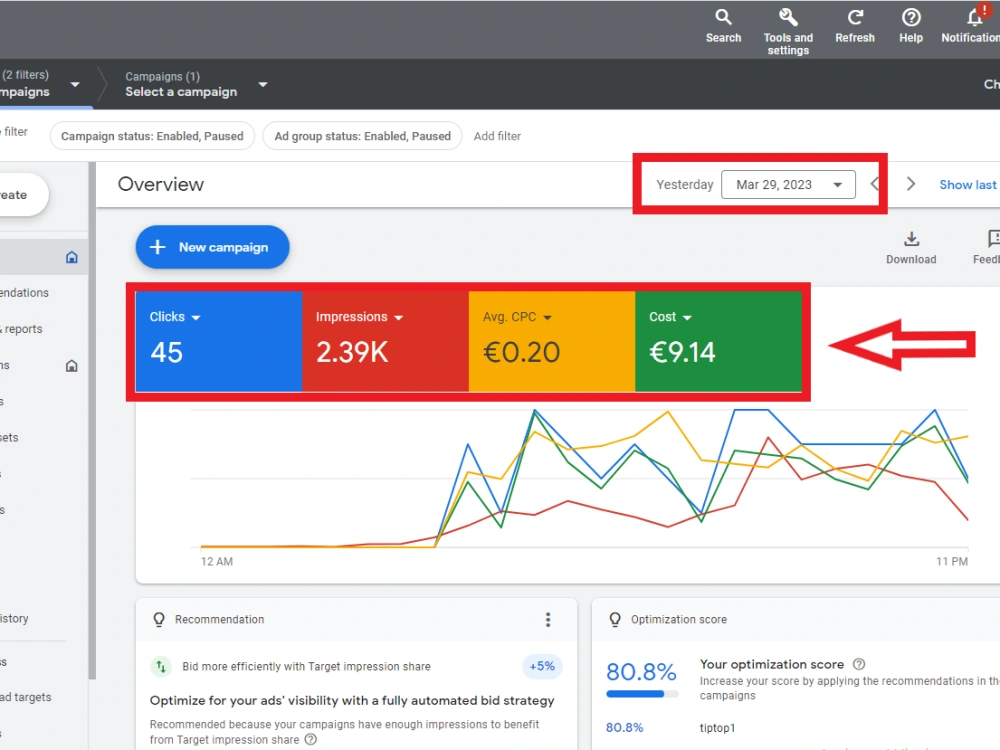This screenshot has width=1000, height=750.
Task: Expand the Avg. CPC metric dropdown
Action: coord(547,318)
